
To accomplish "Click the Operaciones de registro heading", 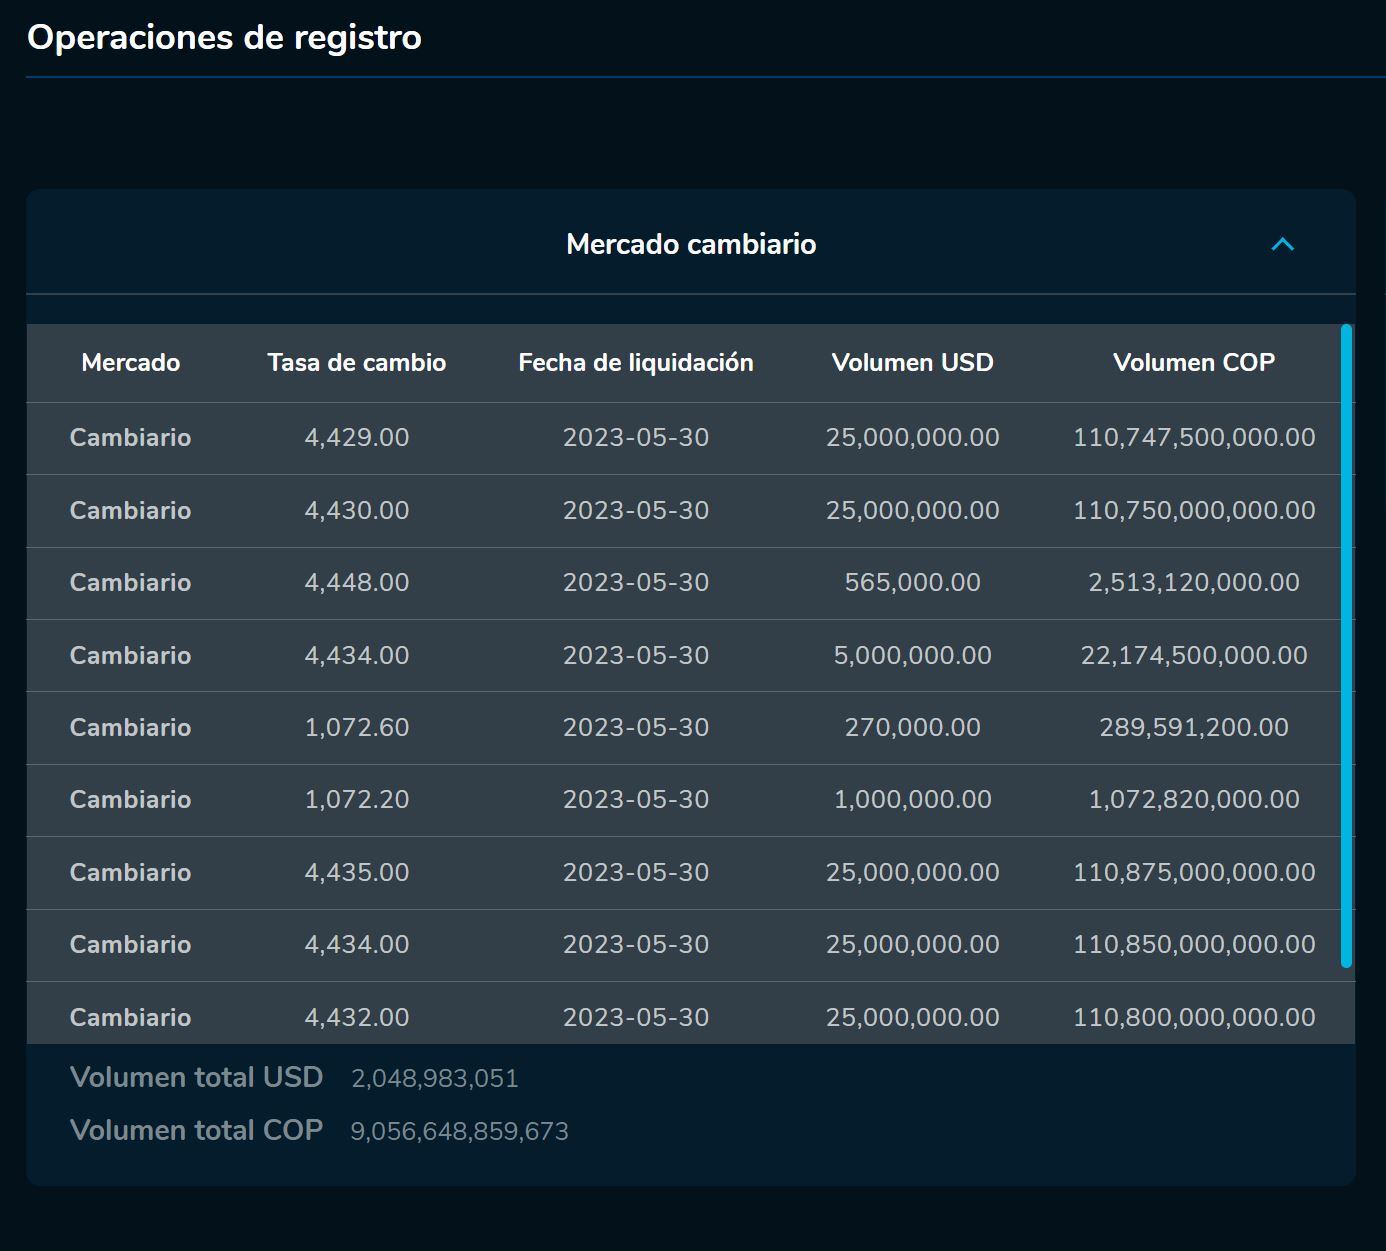I will 224,37.
